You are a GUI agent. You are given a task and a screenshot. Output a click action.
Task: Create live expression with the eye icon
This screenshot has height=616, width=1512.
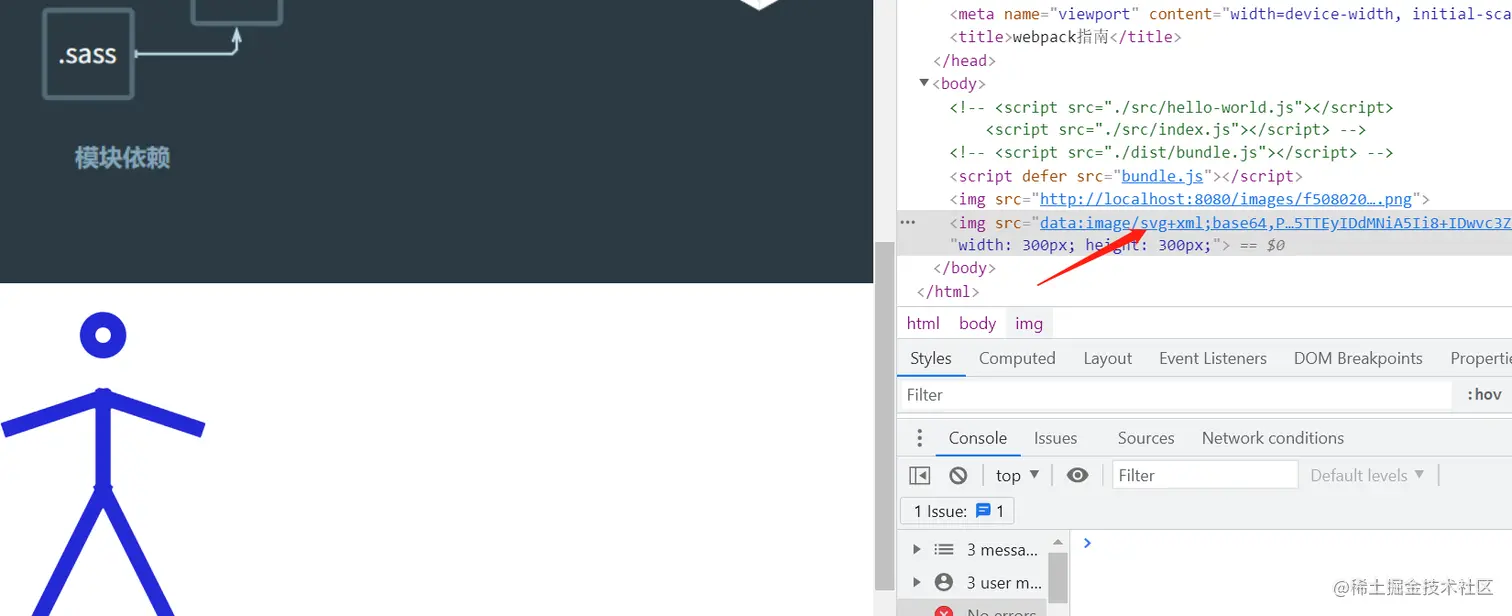1077,475
